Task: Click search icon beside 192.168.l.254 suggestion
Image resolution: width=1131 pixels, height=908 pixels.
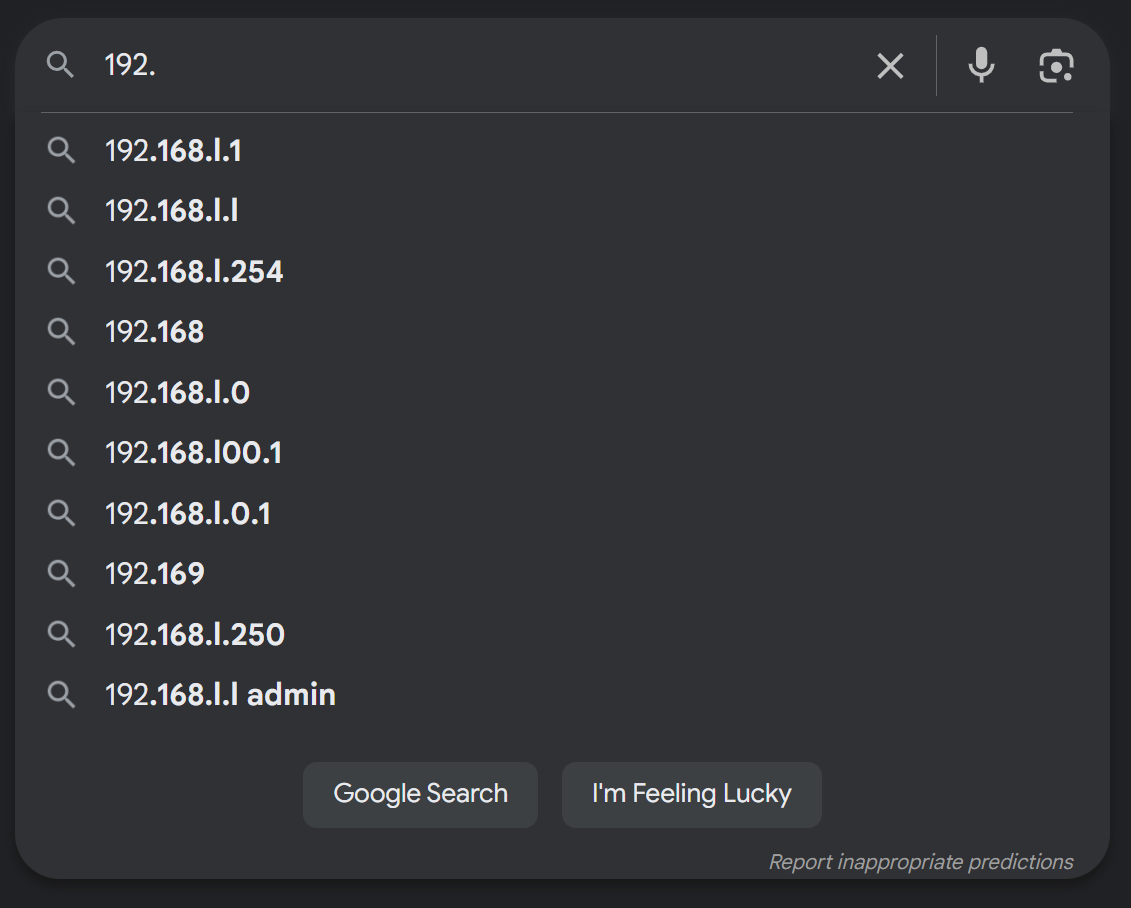Action: [x=61, y=271]
